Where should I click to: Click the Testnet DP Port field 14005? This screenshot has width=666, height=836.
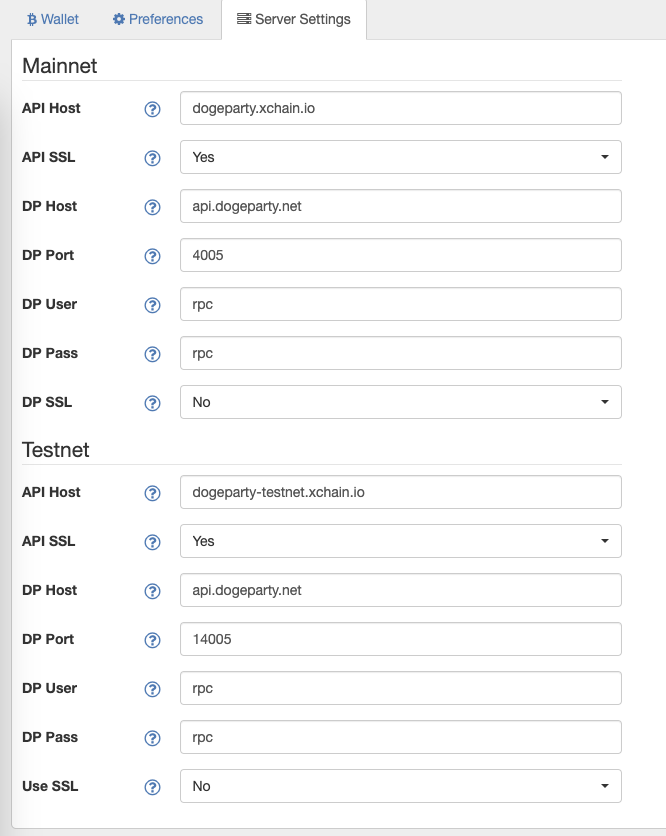[400, 639]
